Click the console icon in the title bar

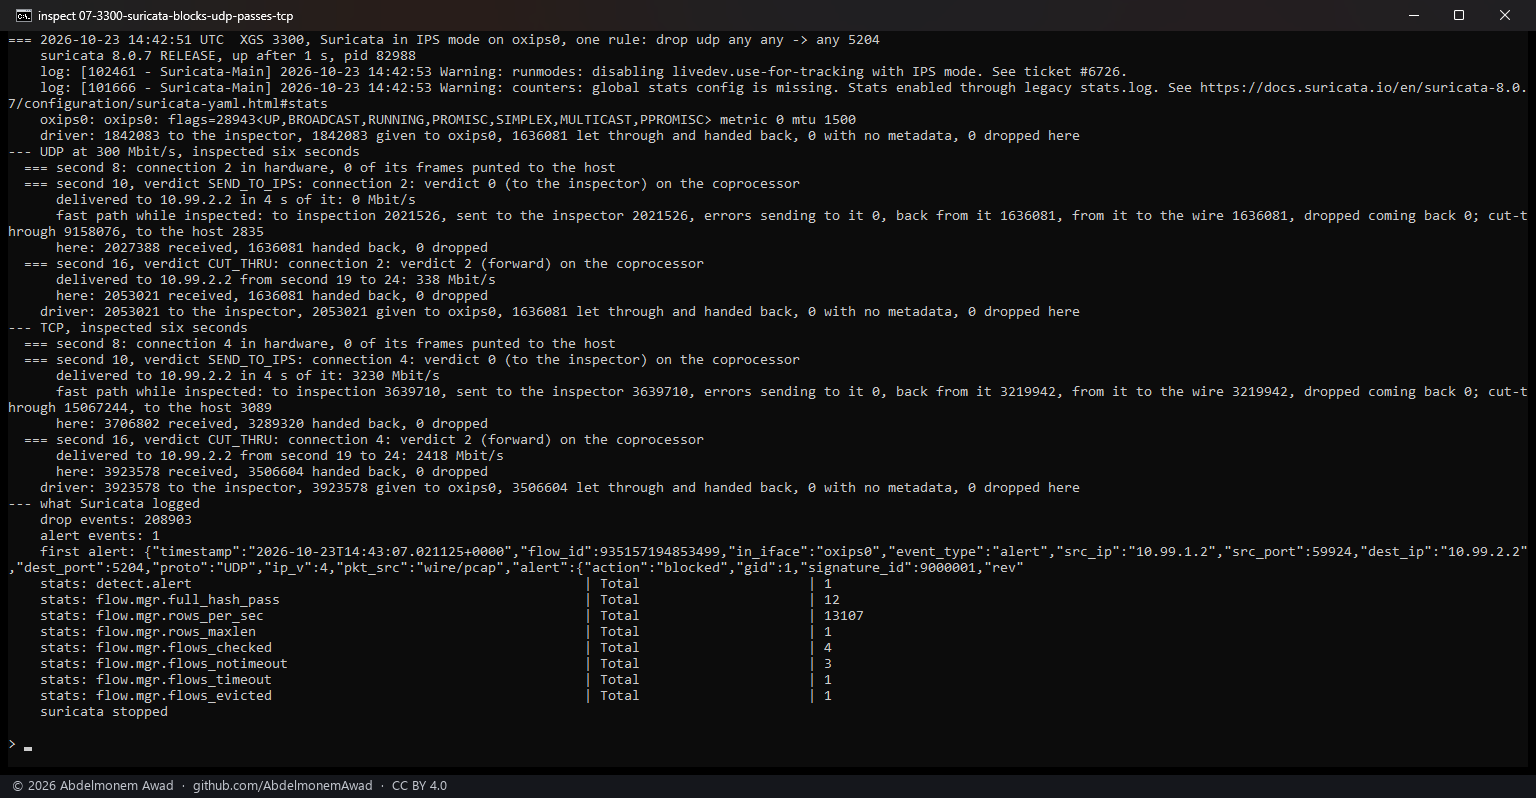[22, 15]
